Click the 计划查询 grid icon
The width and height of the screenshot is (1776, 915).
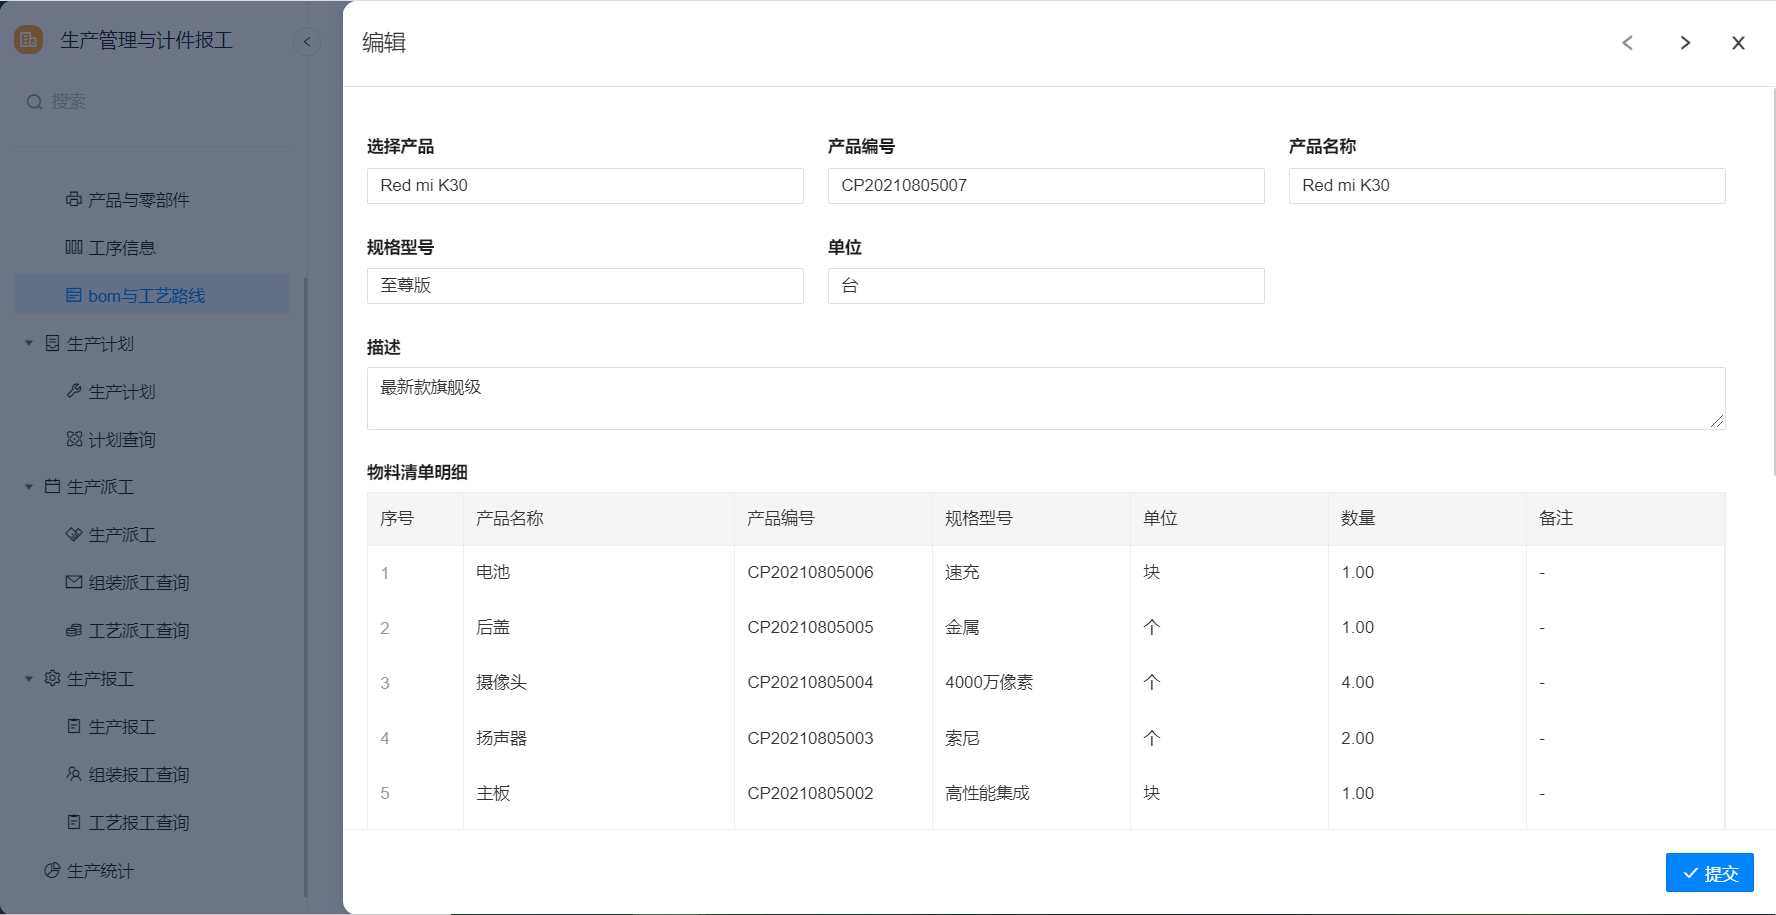point(74,439)
